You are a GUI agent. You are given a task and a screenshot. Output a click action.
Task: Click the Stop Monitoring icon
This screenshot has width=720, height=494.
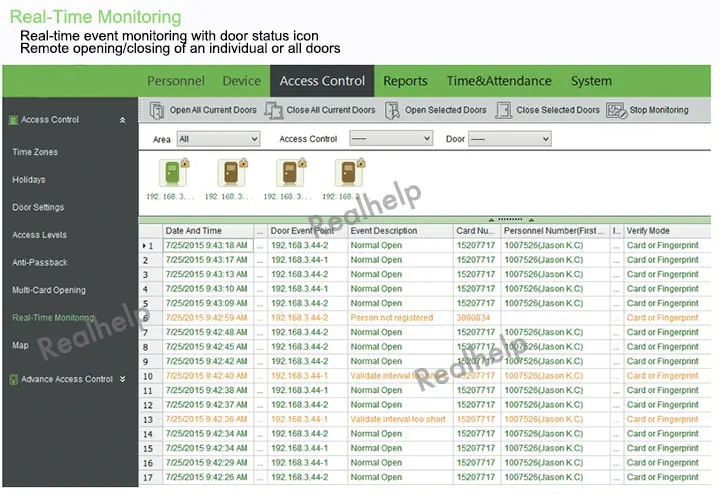616,110
